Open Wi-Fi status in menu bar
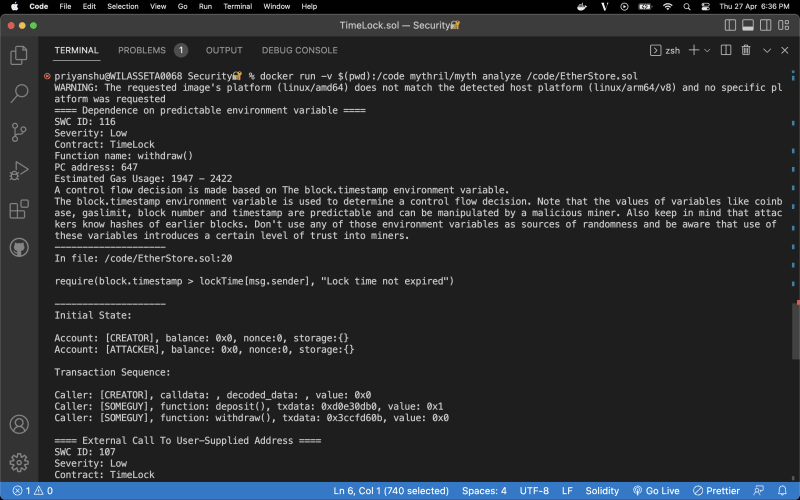Viewport: 800px width, 500px height. pos(667,6)
